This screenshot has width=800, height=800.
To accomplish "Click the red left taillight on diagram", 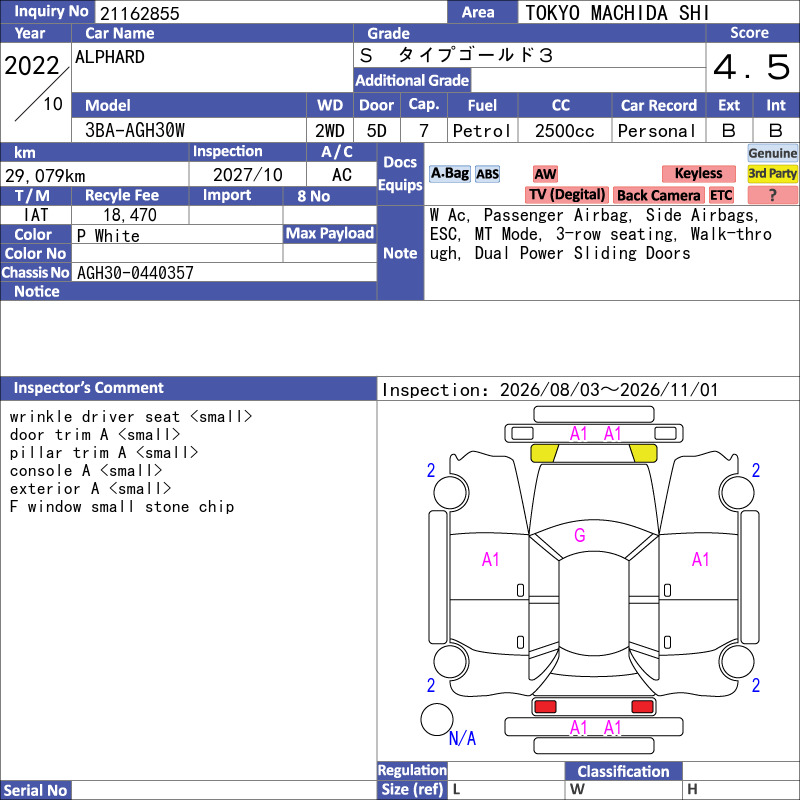I will 544,707.
